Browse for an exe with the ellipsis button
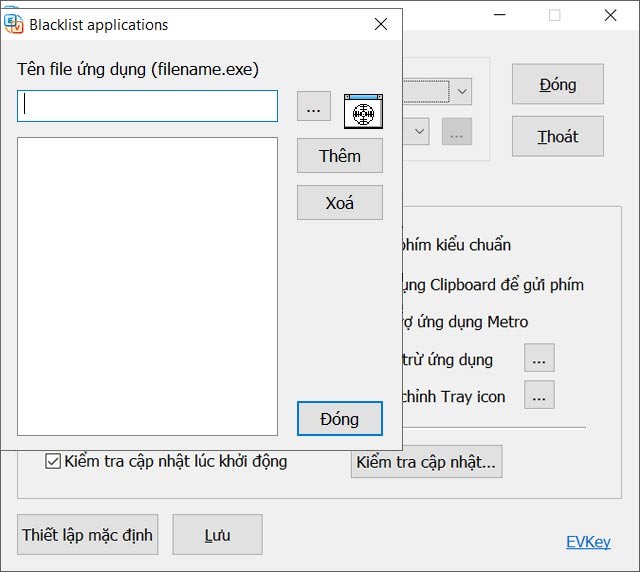This screenshot has height=572, width=640. (x=313, y=106)
